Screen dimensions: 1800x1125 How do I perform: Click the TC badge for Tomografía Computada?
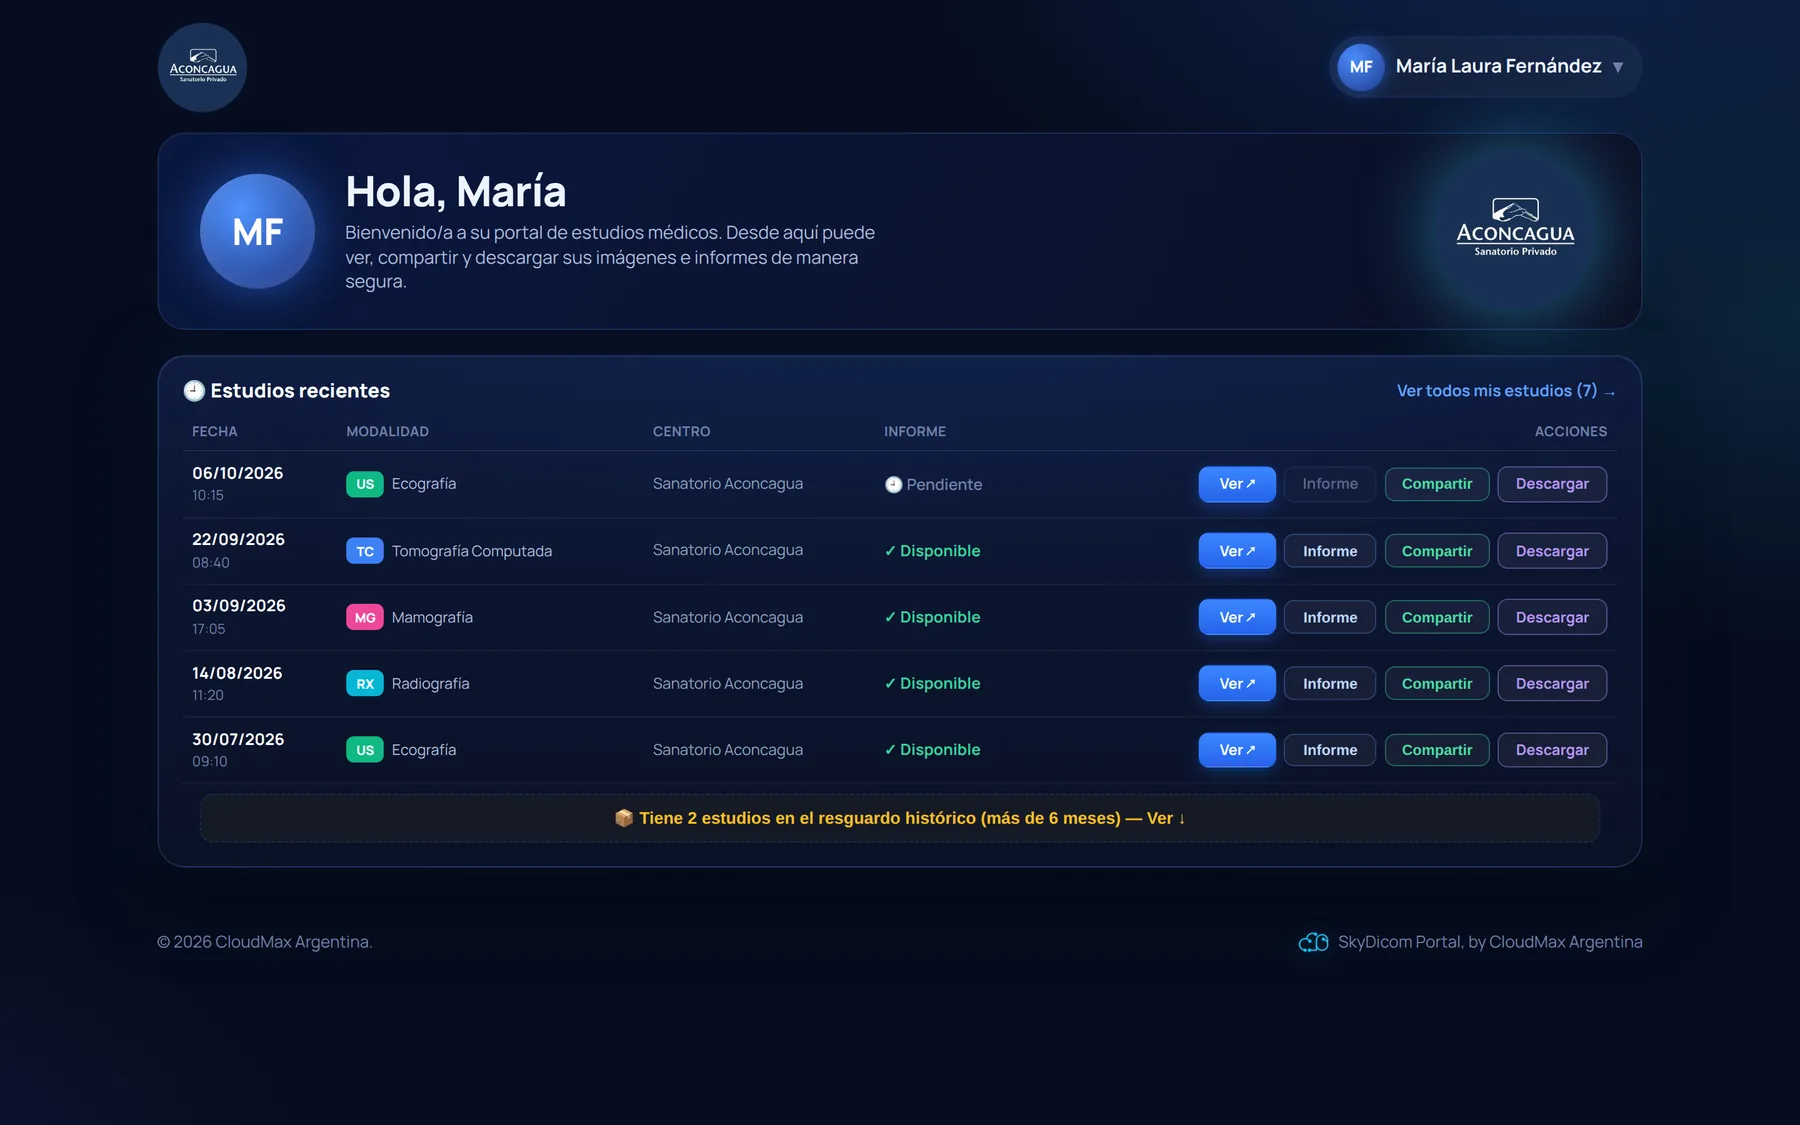(x=365, y=551)
